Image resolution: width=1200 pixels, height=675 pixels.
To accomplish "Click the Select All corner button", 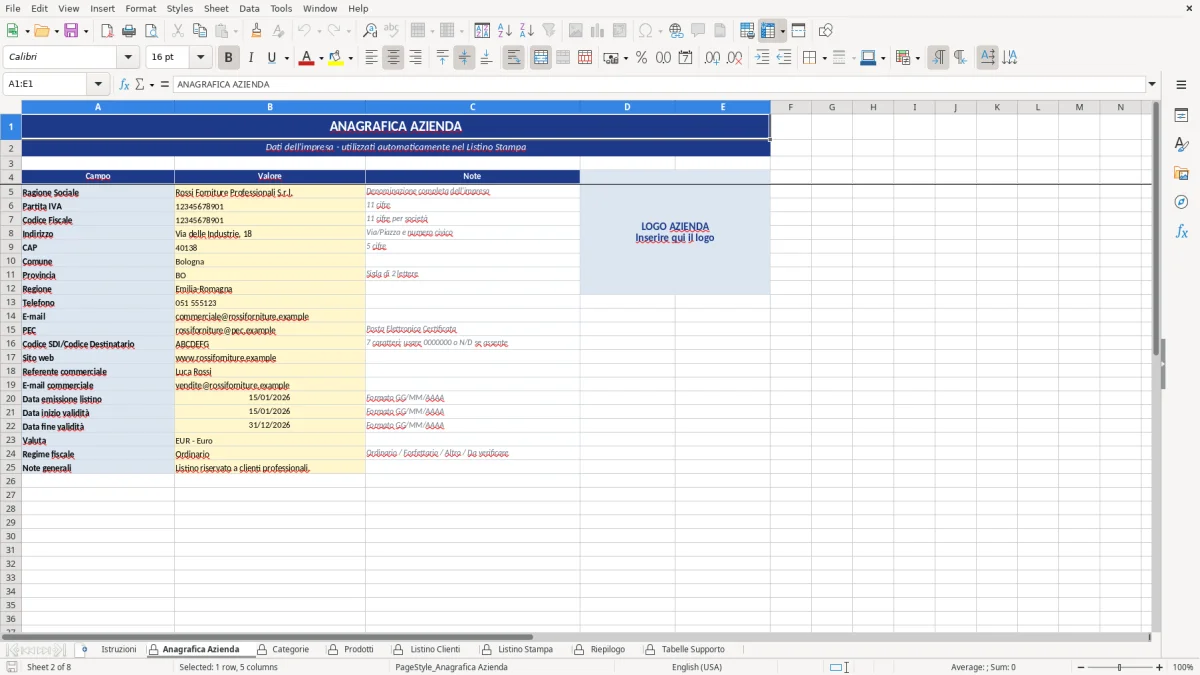I will coord(10,107).
